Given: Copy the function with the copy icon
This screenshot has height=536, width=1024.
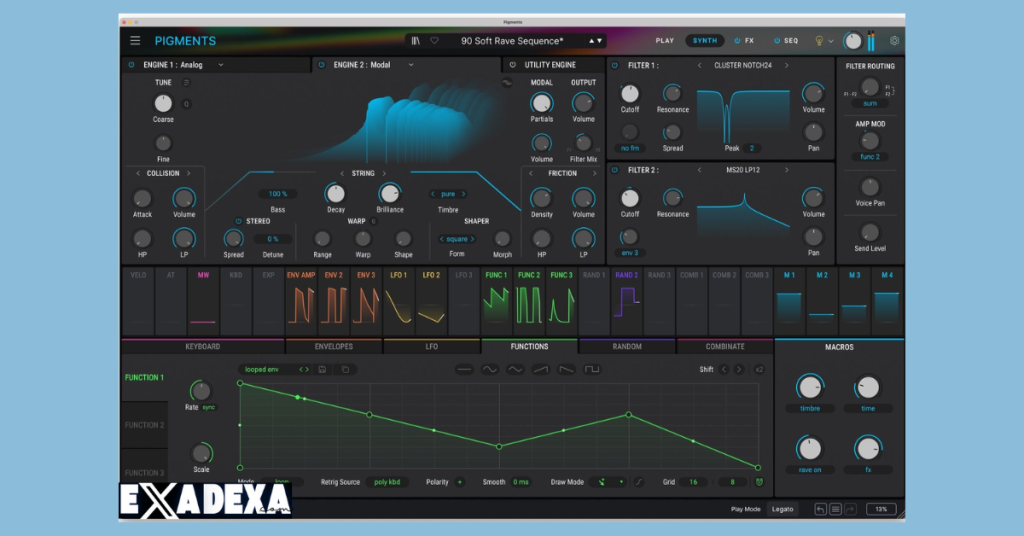Looking at the screenshot, I should coord(345,370).
